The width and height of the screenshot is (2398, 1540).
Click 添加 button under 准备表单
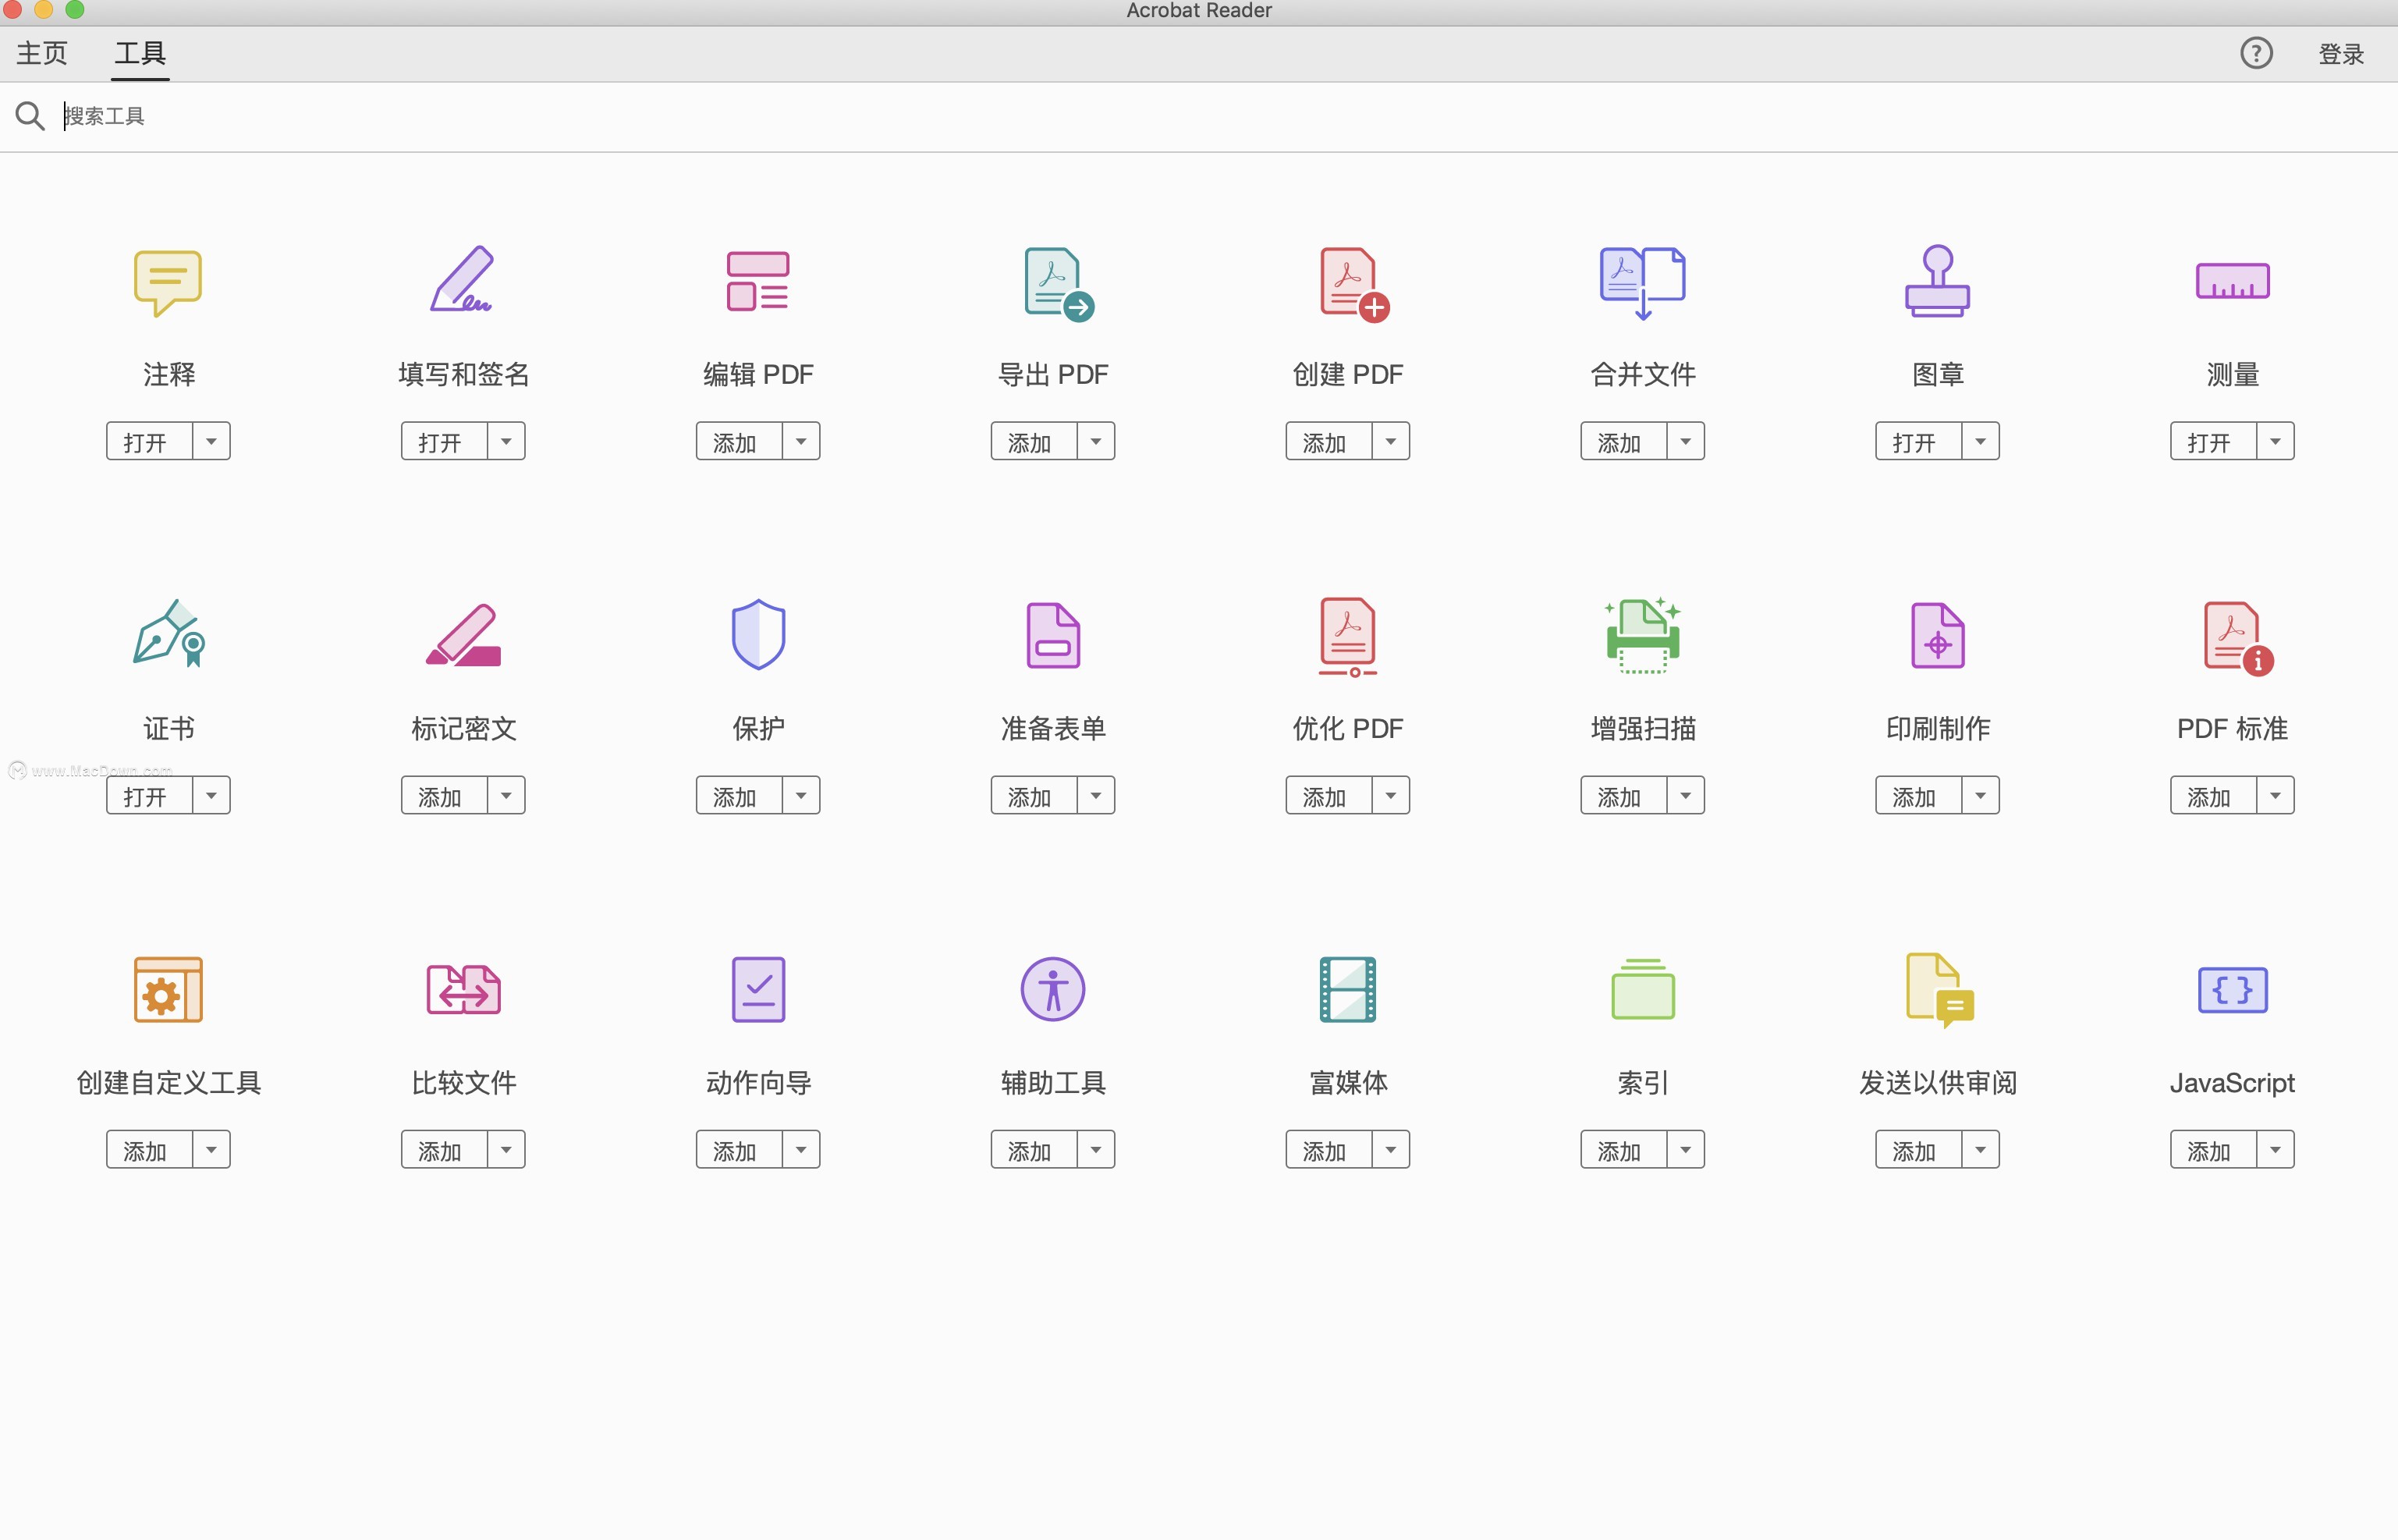pyautogui.click(x=1034, y=795)
